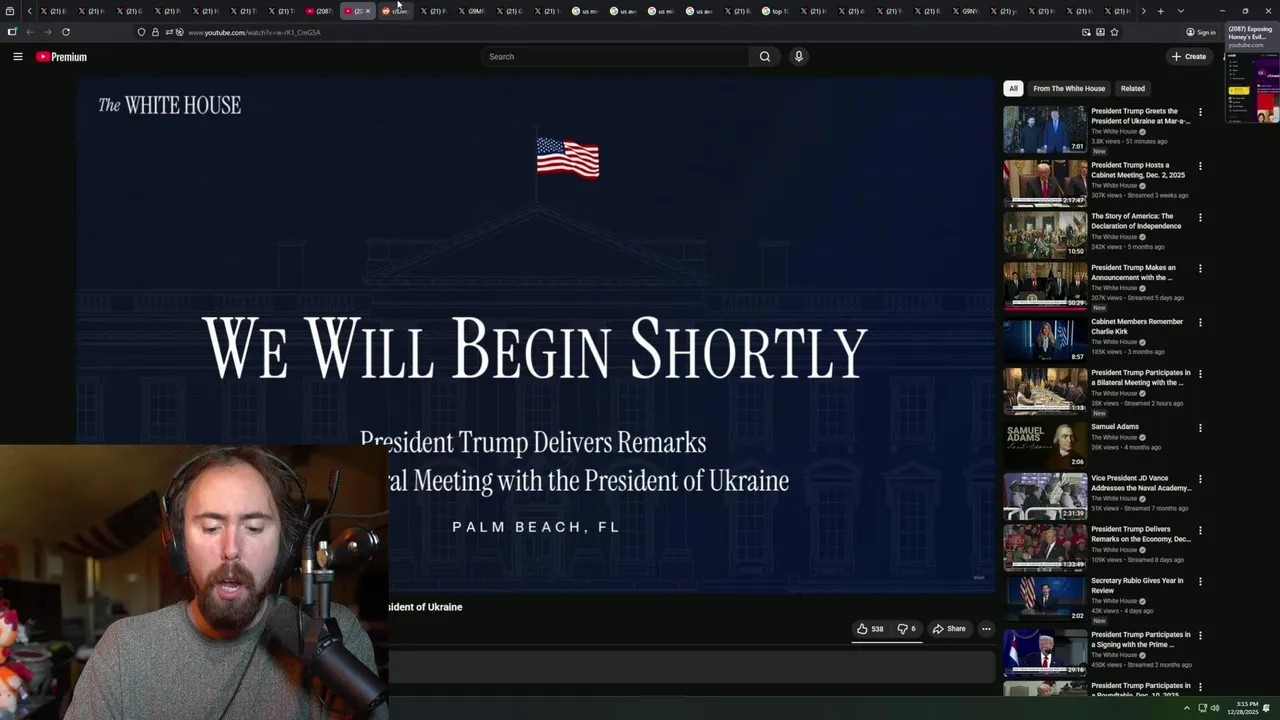Go forward with browser forward arrow
Screen dimensions: 1280x720
tap(47, 32)
